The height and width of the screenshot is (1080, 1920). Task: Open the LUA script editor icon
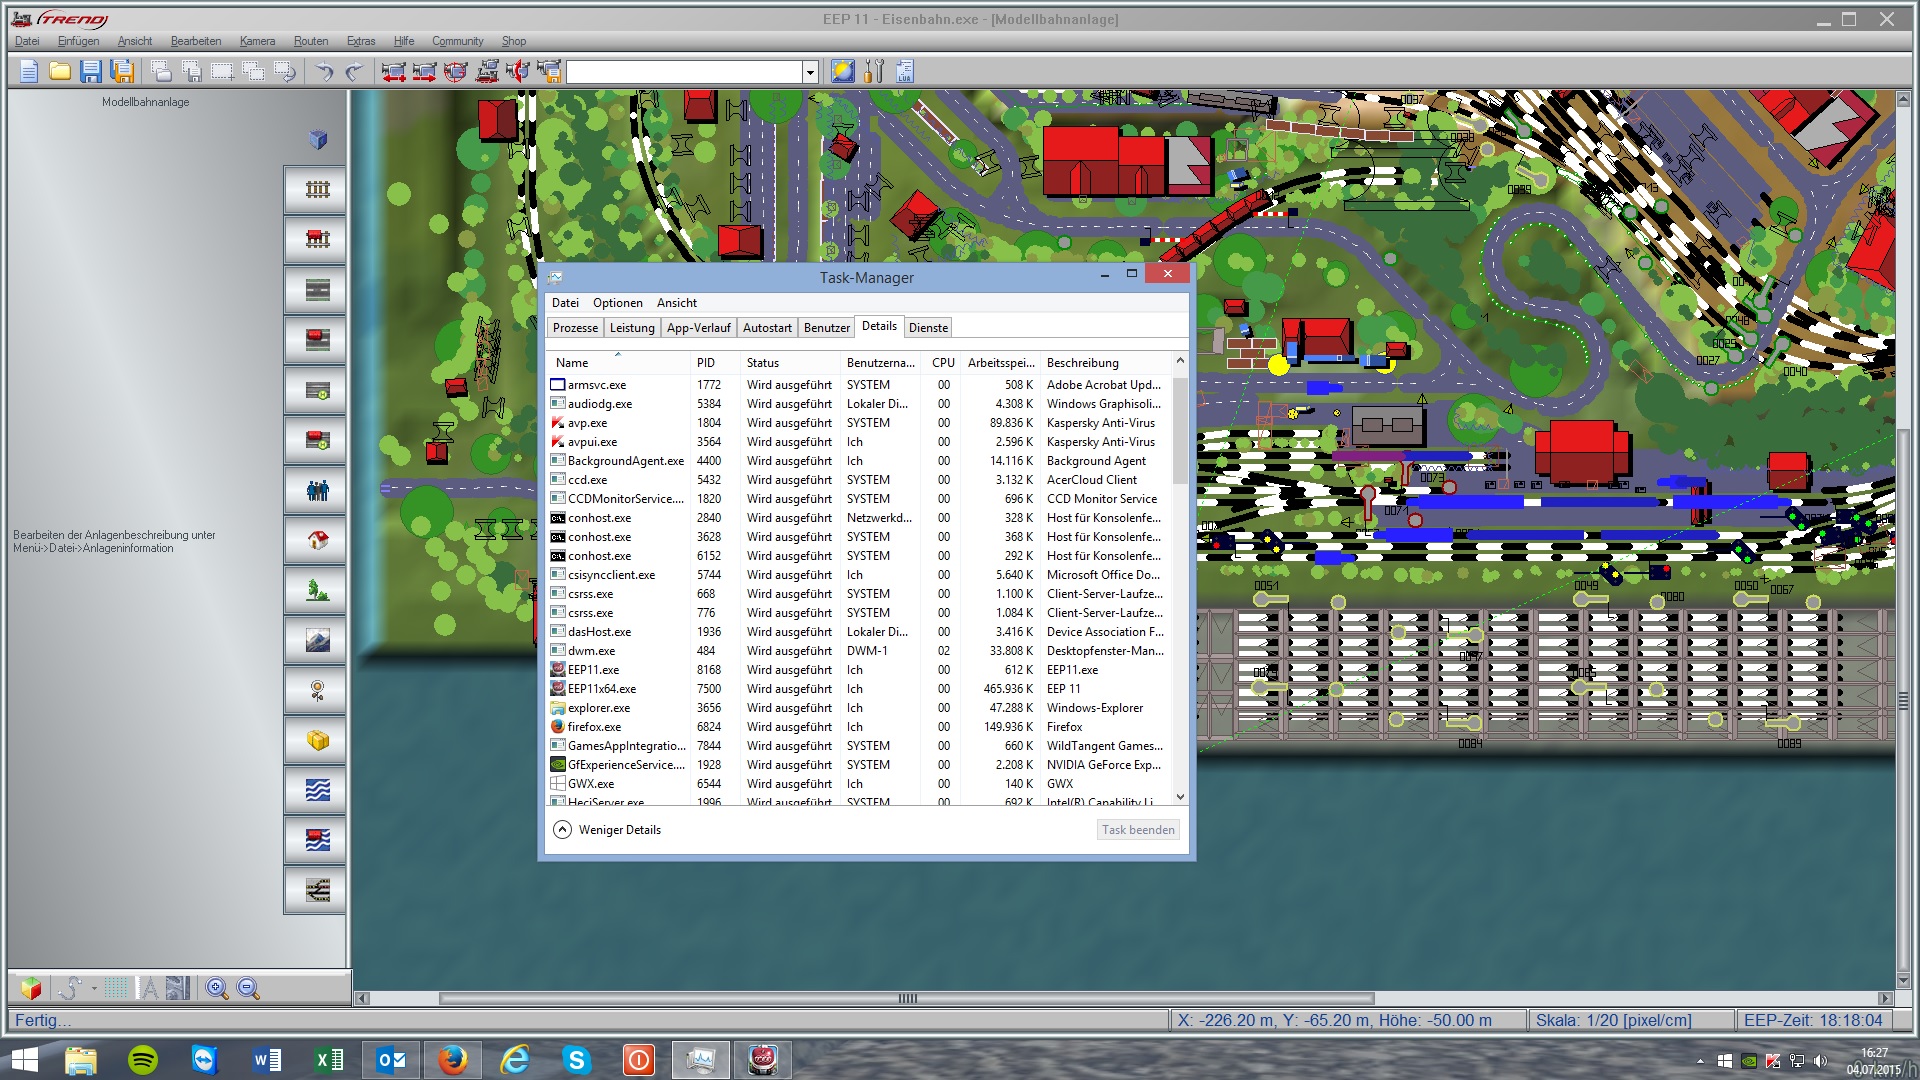[905, 71]
